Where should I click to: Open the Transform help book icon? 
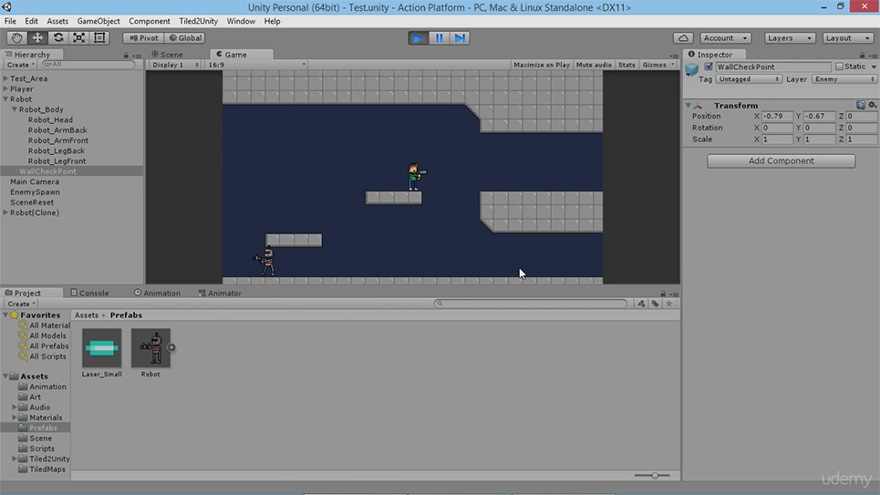coord(861,105)
